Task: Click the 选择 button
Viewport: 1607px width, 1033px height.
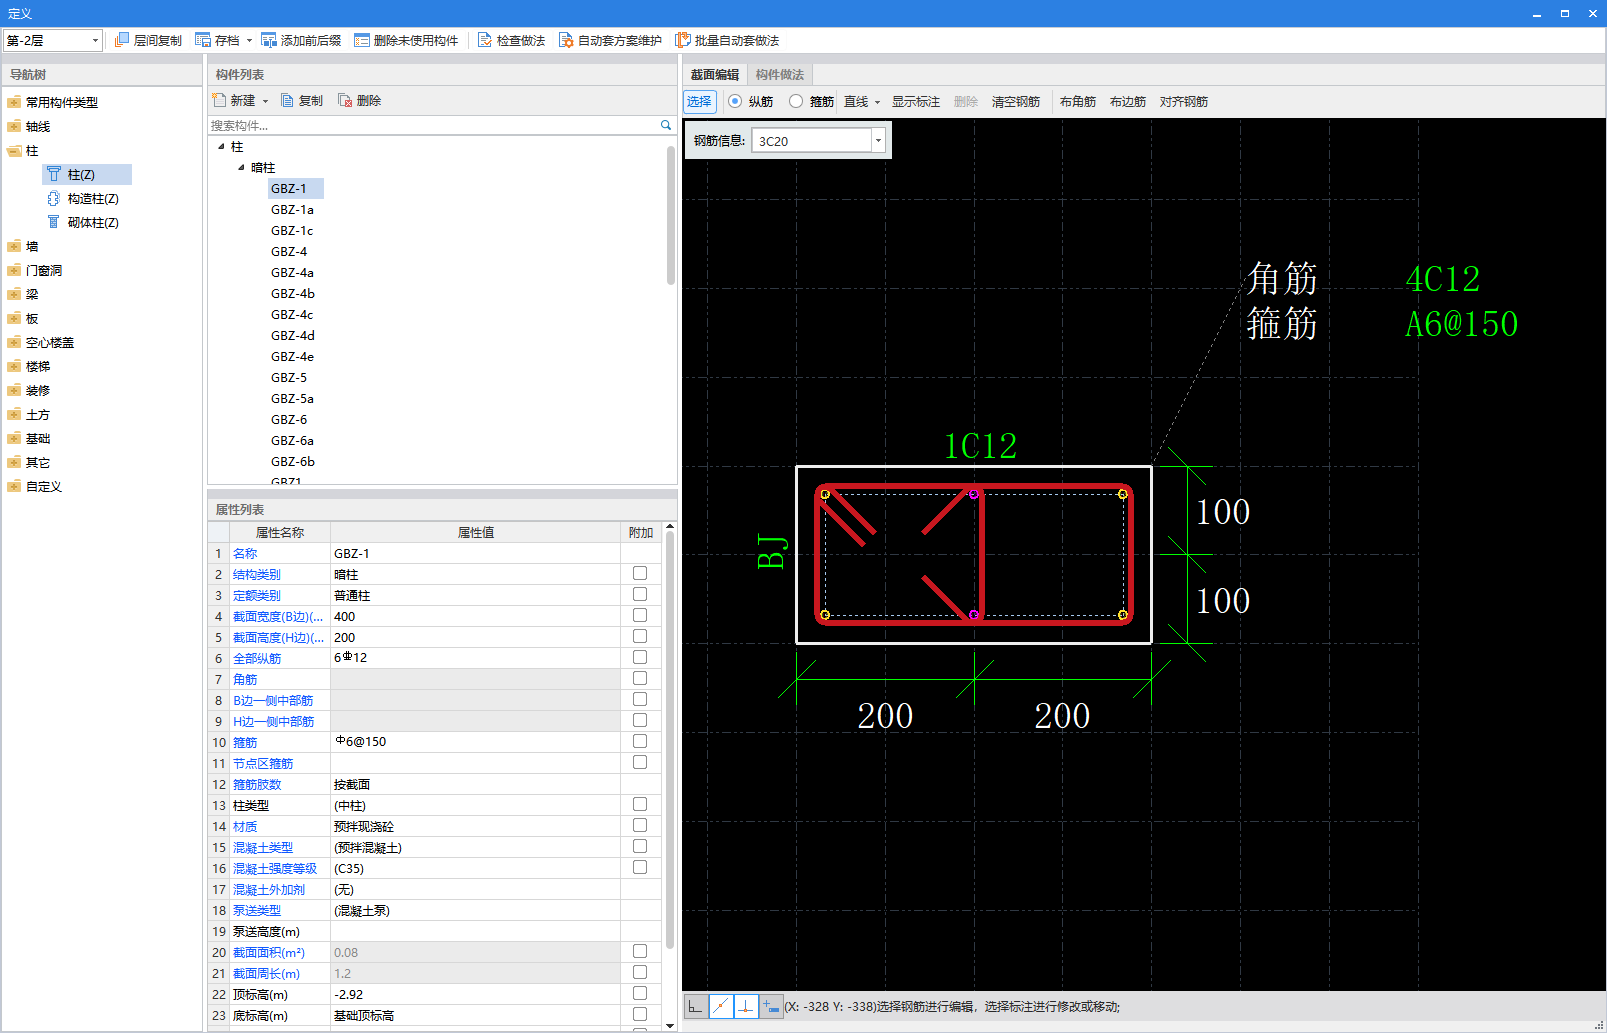Action: coord(699,101)
